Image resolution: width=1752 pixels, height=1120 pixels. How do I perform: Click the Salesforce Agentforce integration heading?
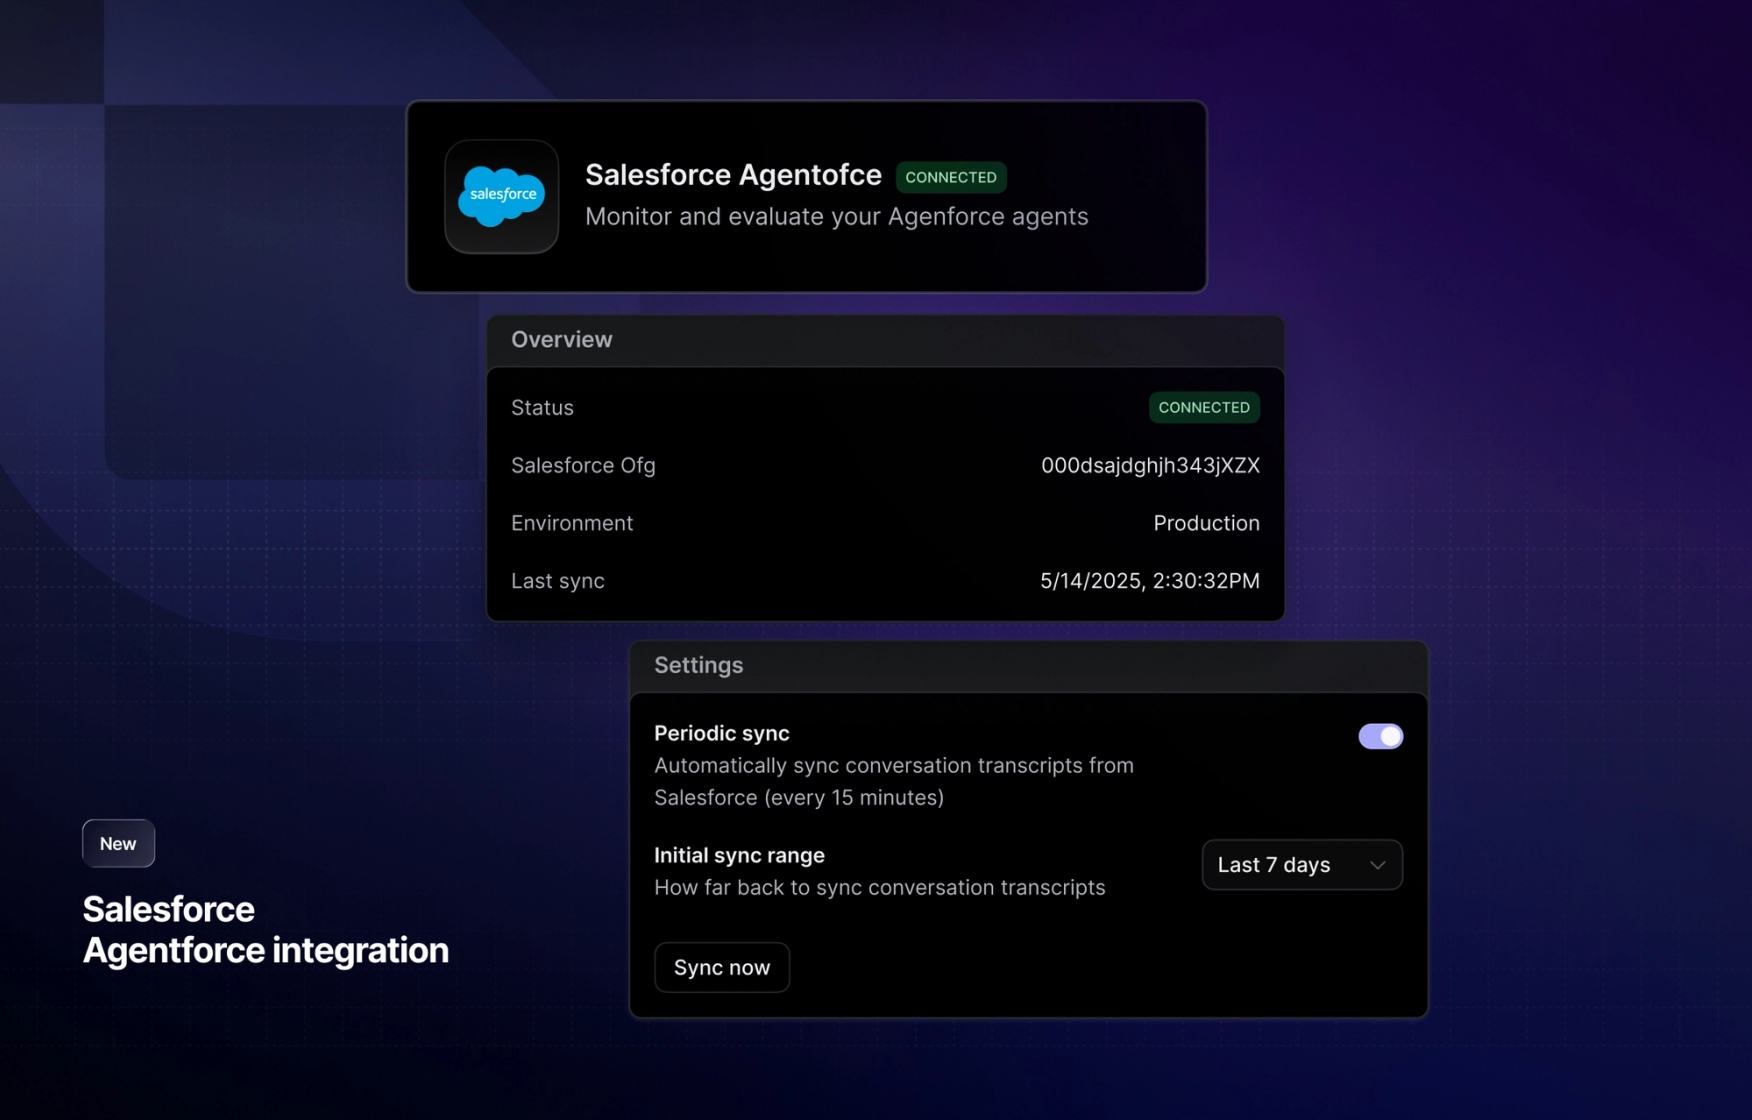(265, 930)
